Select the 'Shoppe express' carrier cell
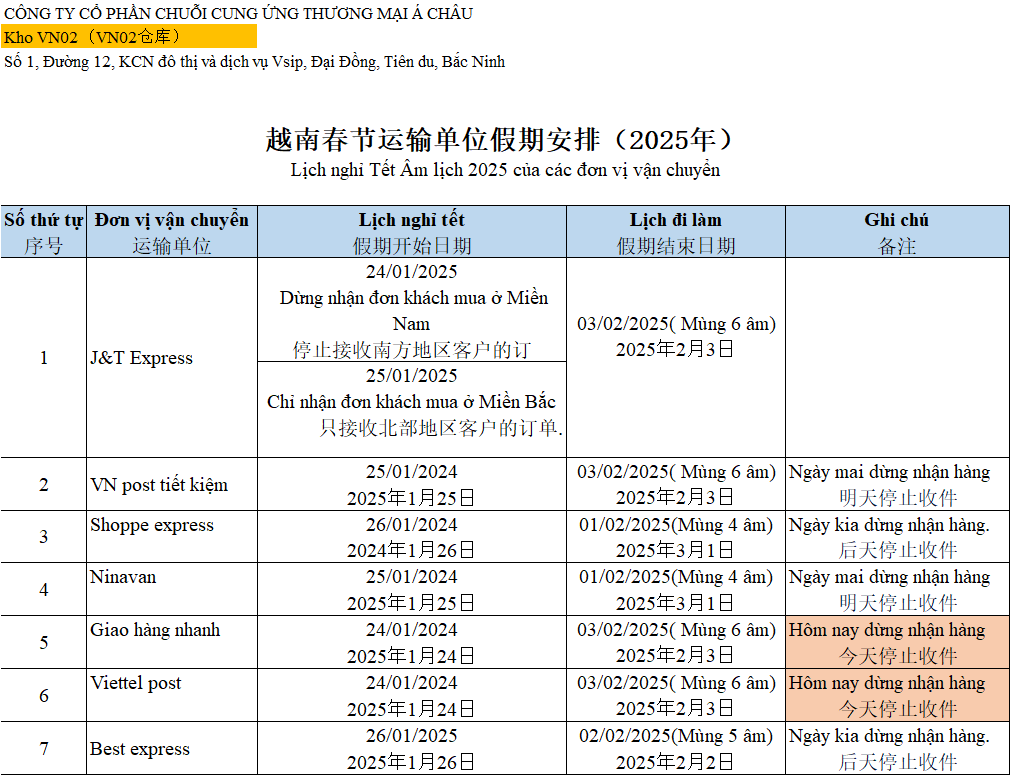1010x775 pixels. [x=172, y=537]
